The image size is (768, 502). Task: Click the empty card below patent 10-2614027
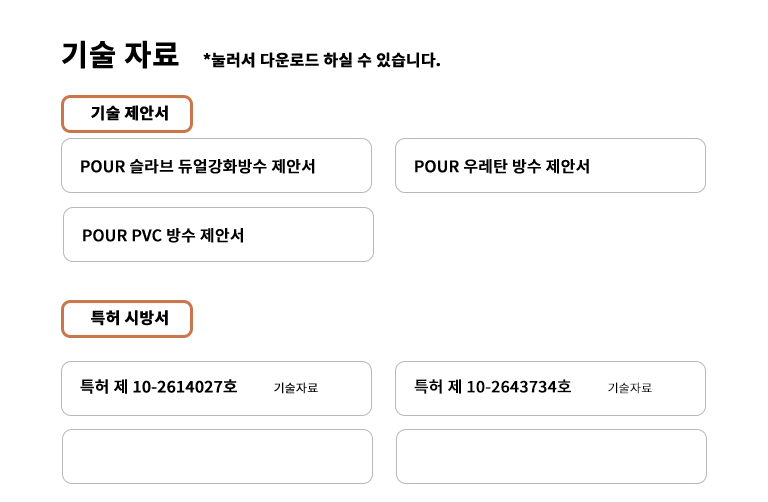[x=217, y=456]
